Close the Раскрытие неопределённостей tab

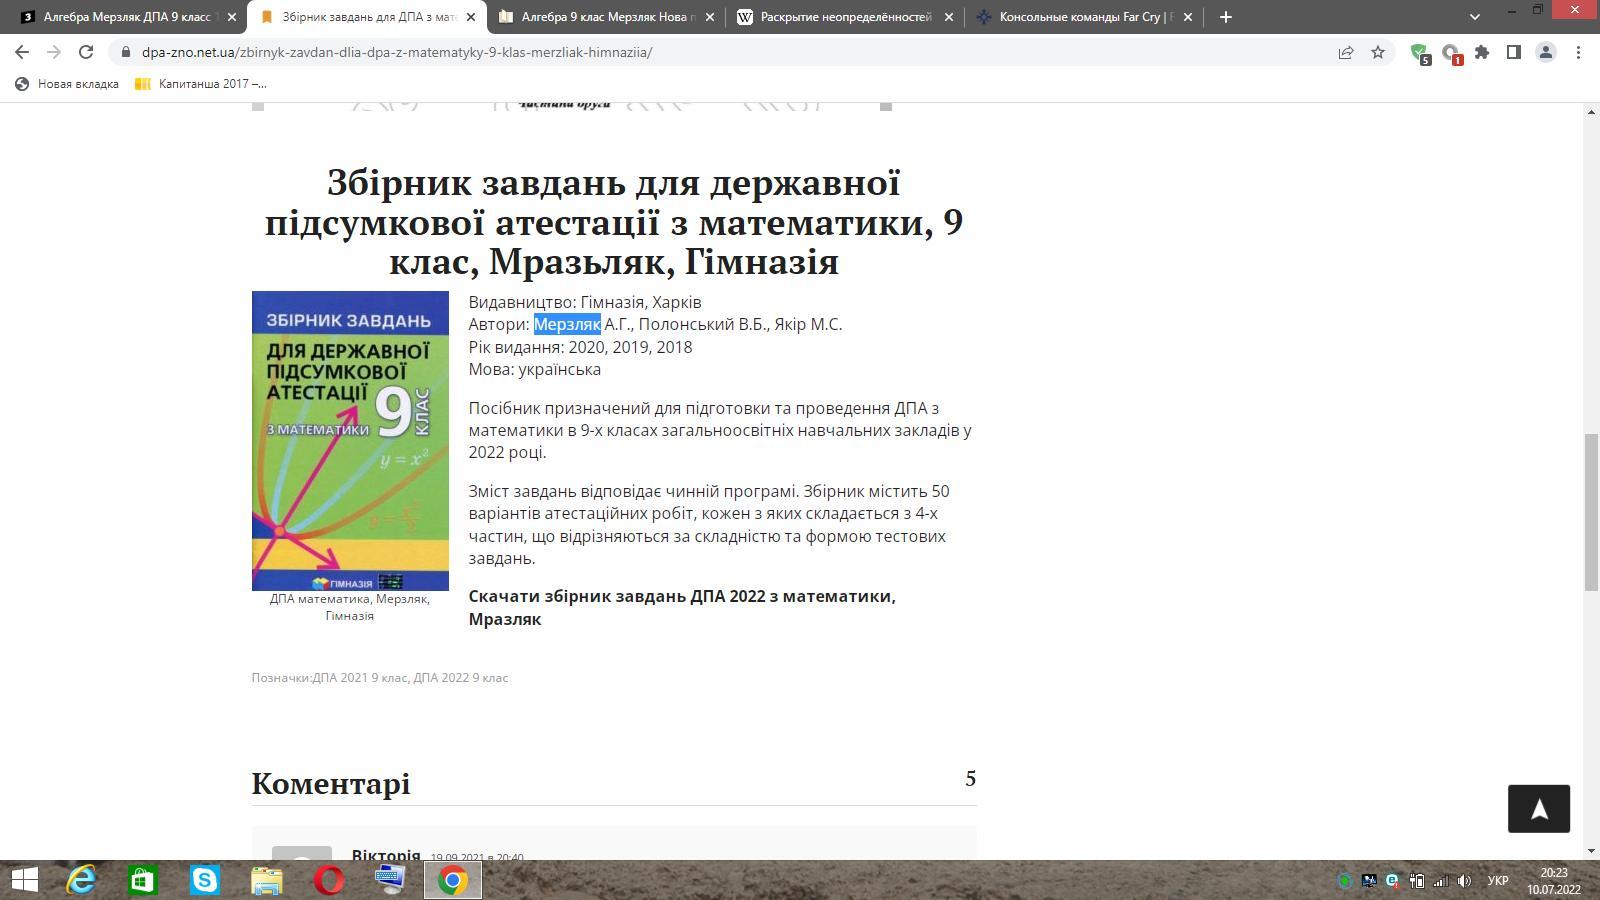pos(949,17)
